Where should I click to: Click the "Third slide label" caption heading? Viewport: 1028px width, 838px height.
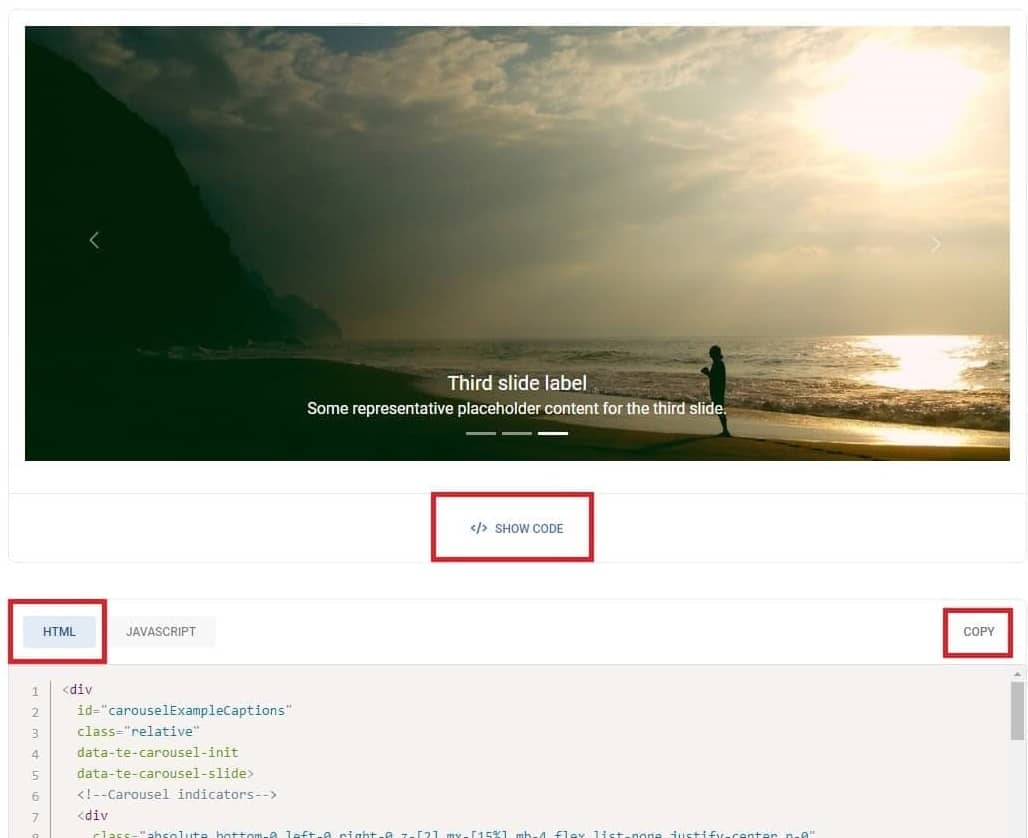coord(517,383)
